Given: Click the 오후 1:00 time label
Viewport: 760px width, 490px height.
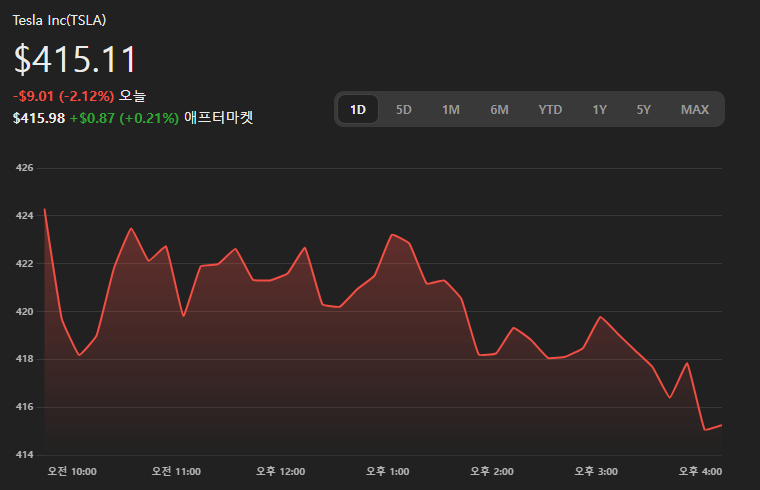Looking at the screenshot, I should [x=387, y=471].
